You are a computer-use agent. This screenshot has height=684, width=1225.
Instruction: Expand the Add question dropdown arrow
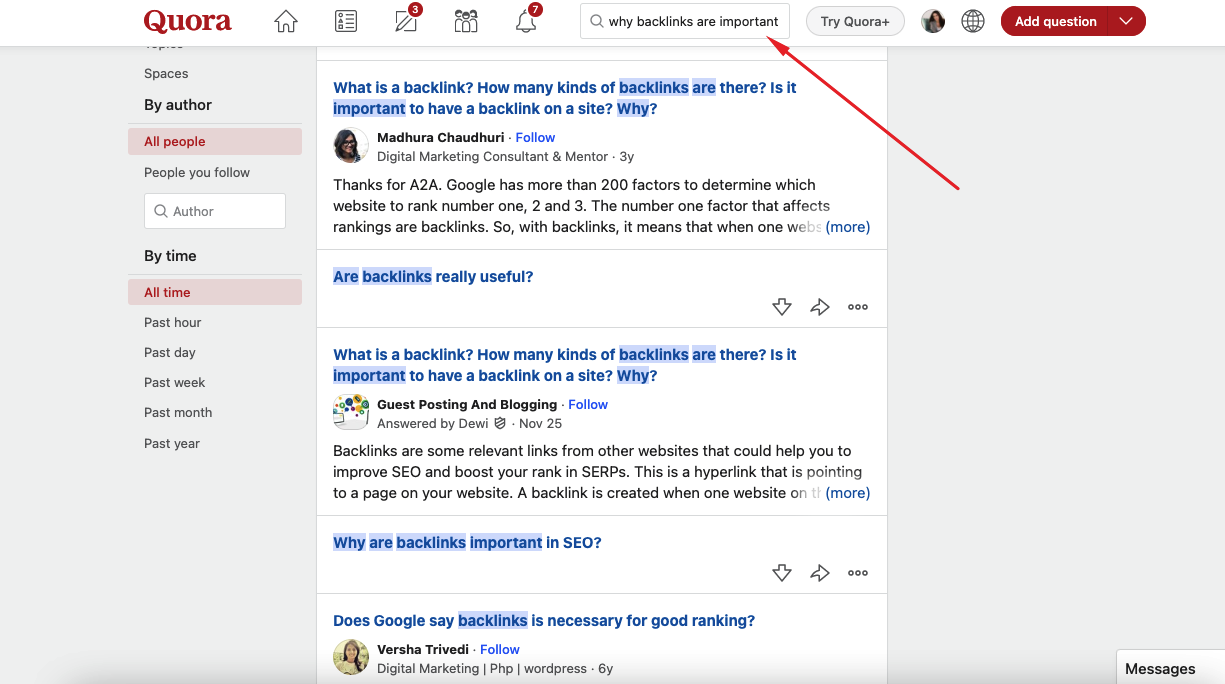1127,21
